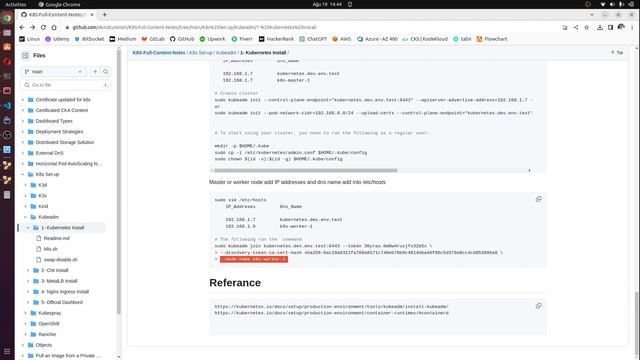Add a new file with plus icon
Viewport: 640px width, 360px height.
pos(95,72)
